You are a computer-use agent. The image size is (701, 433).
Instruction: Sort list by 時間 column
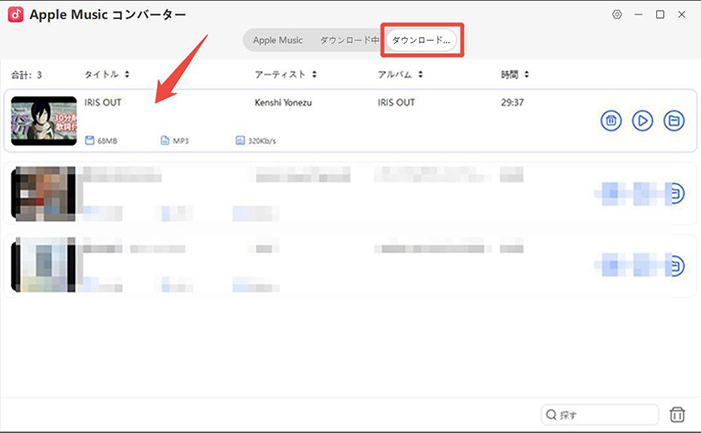point(515,75)
